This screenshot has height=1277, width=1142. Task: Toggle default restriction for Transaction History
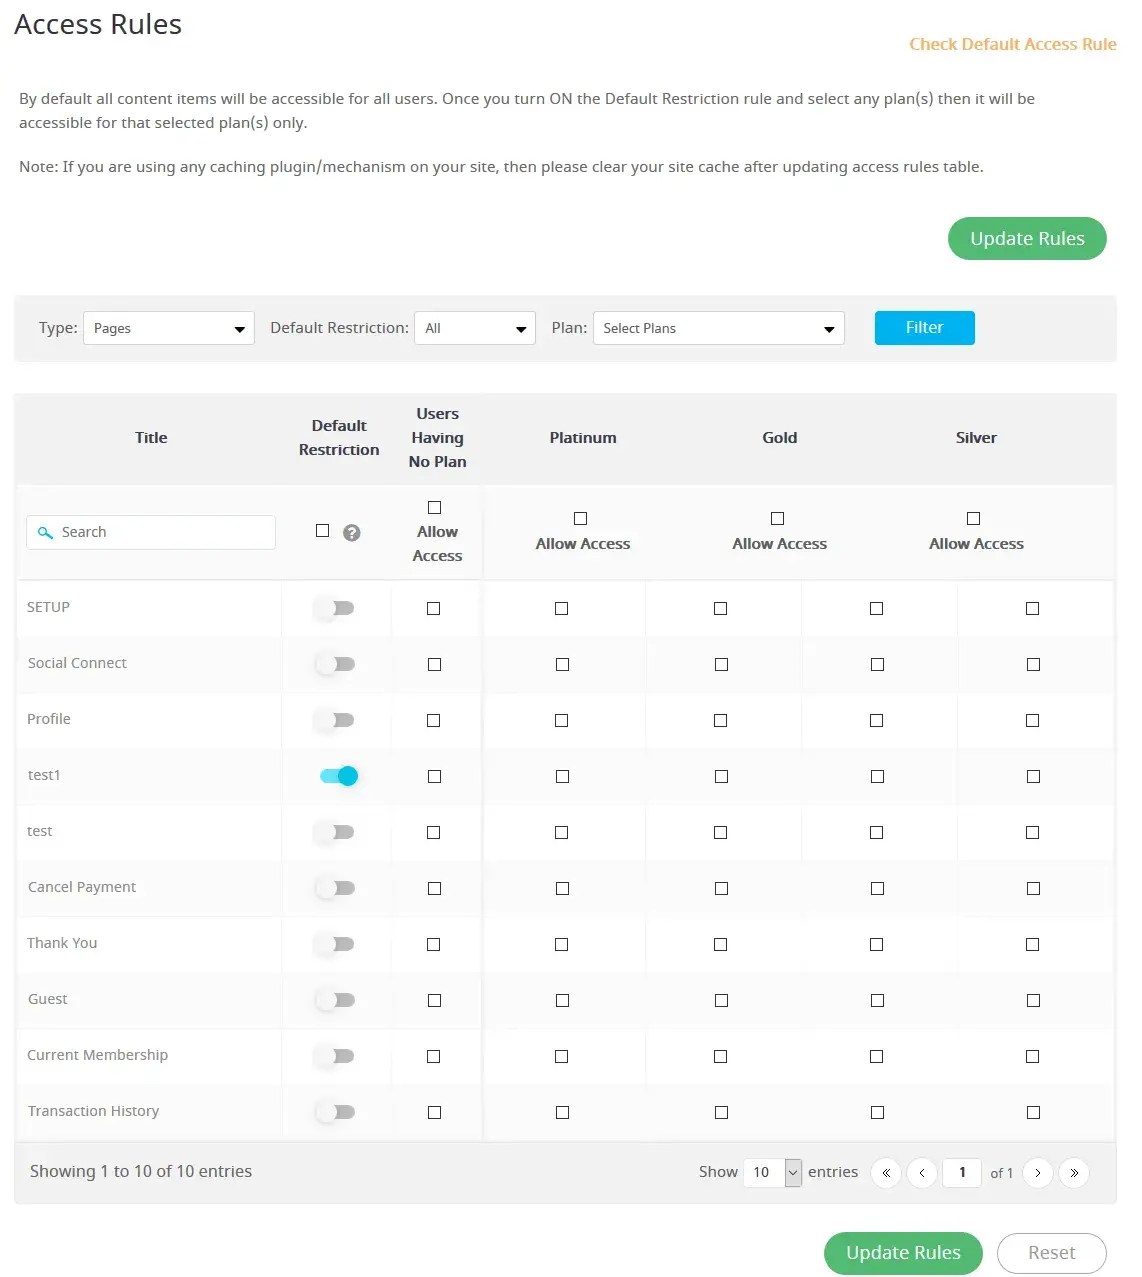point(335,1112)
